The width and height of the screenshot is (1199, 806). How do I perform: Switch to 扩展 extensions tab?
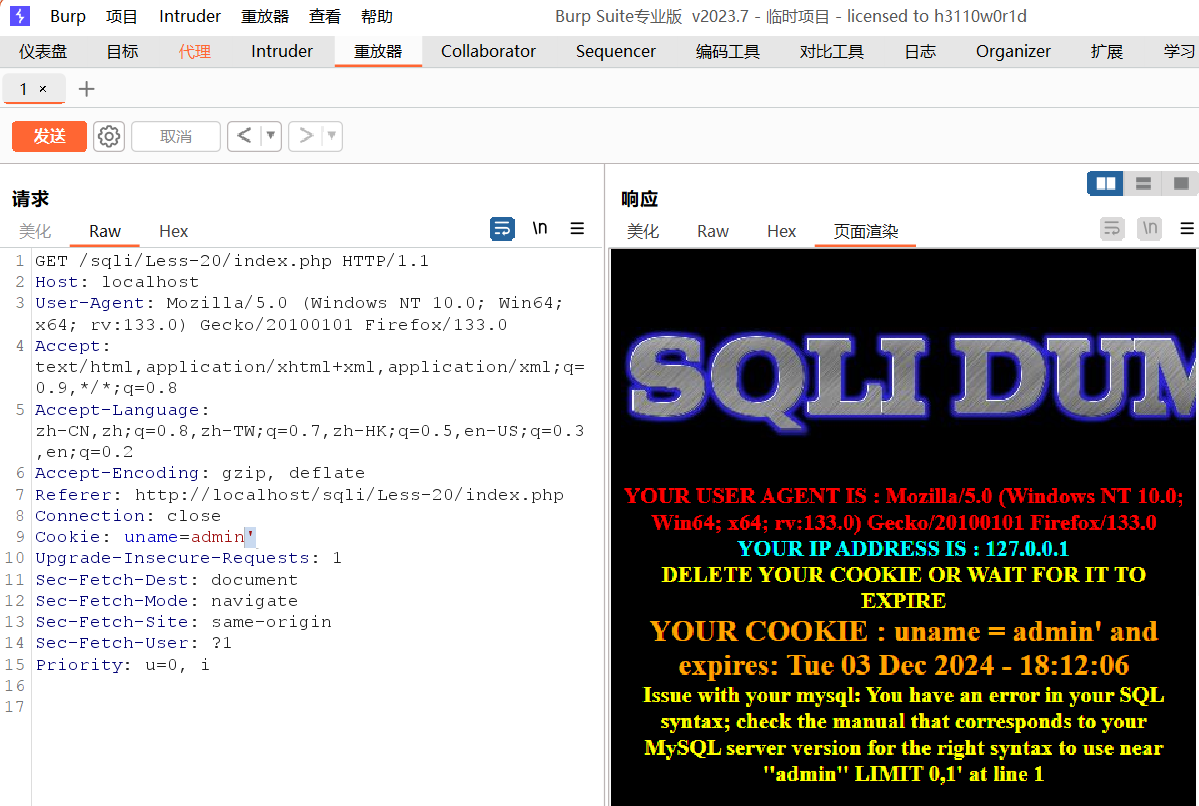1106,51
